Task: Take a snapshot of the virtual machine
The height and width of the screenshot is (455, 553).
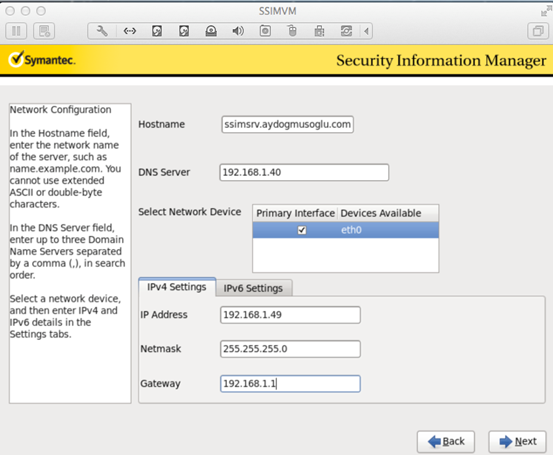Action: click(x=44, y=31)
